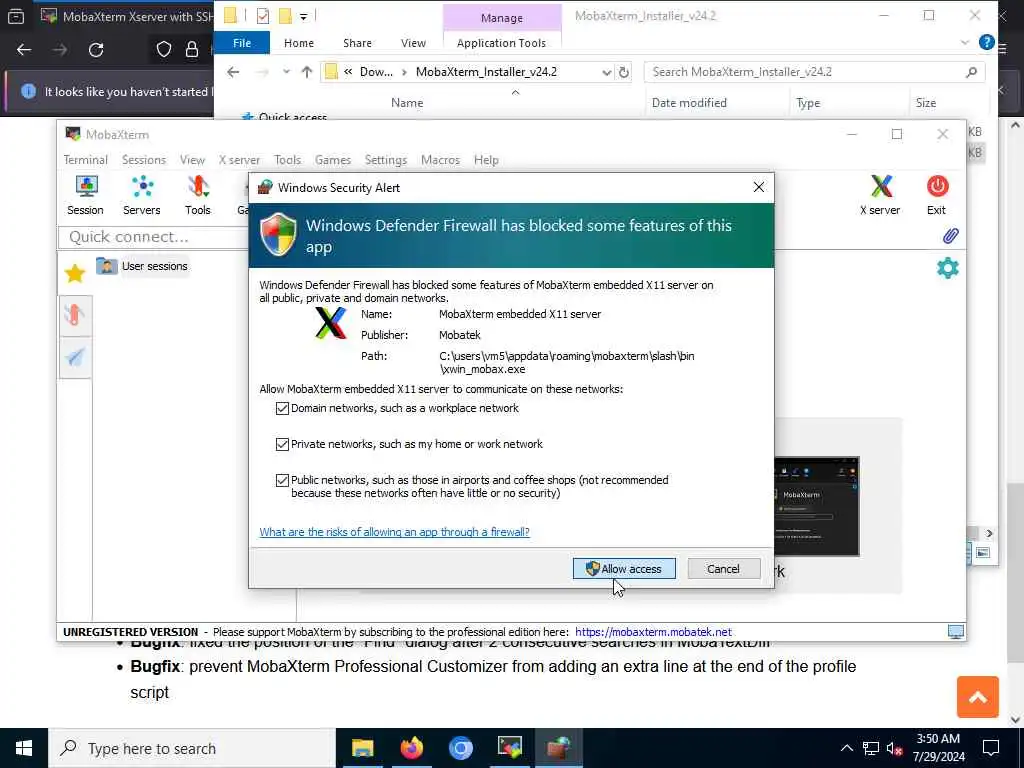Open the Macros menu in MobaXterm

click(440, 160)
